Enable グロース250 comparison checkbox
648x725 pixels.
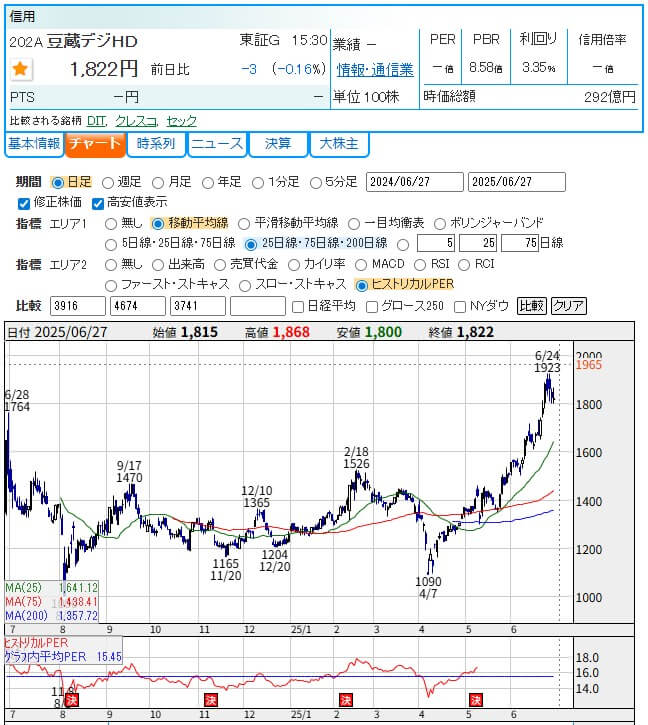371,307
